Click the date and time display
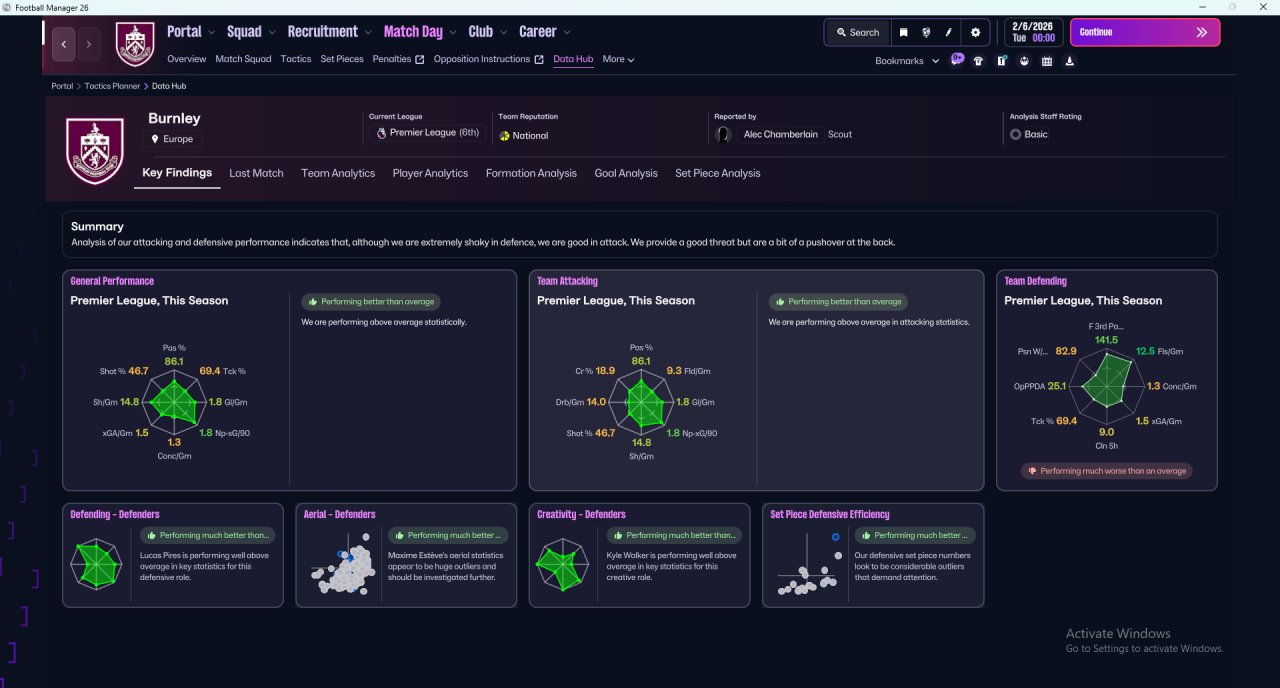1280x688 pixels. 1033,32
